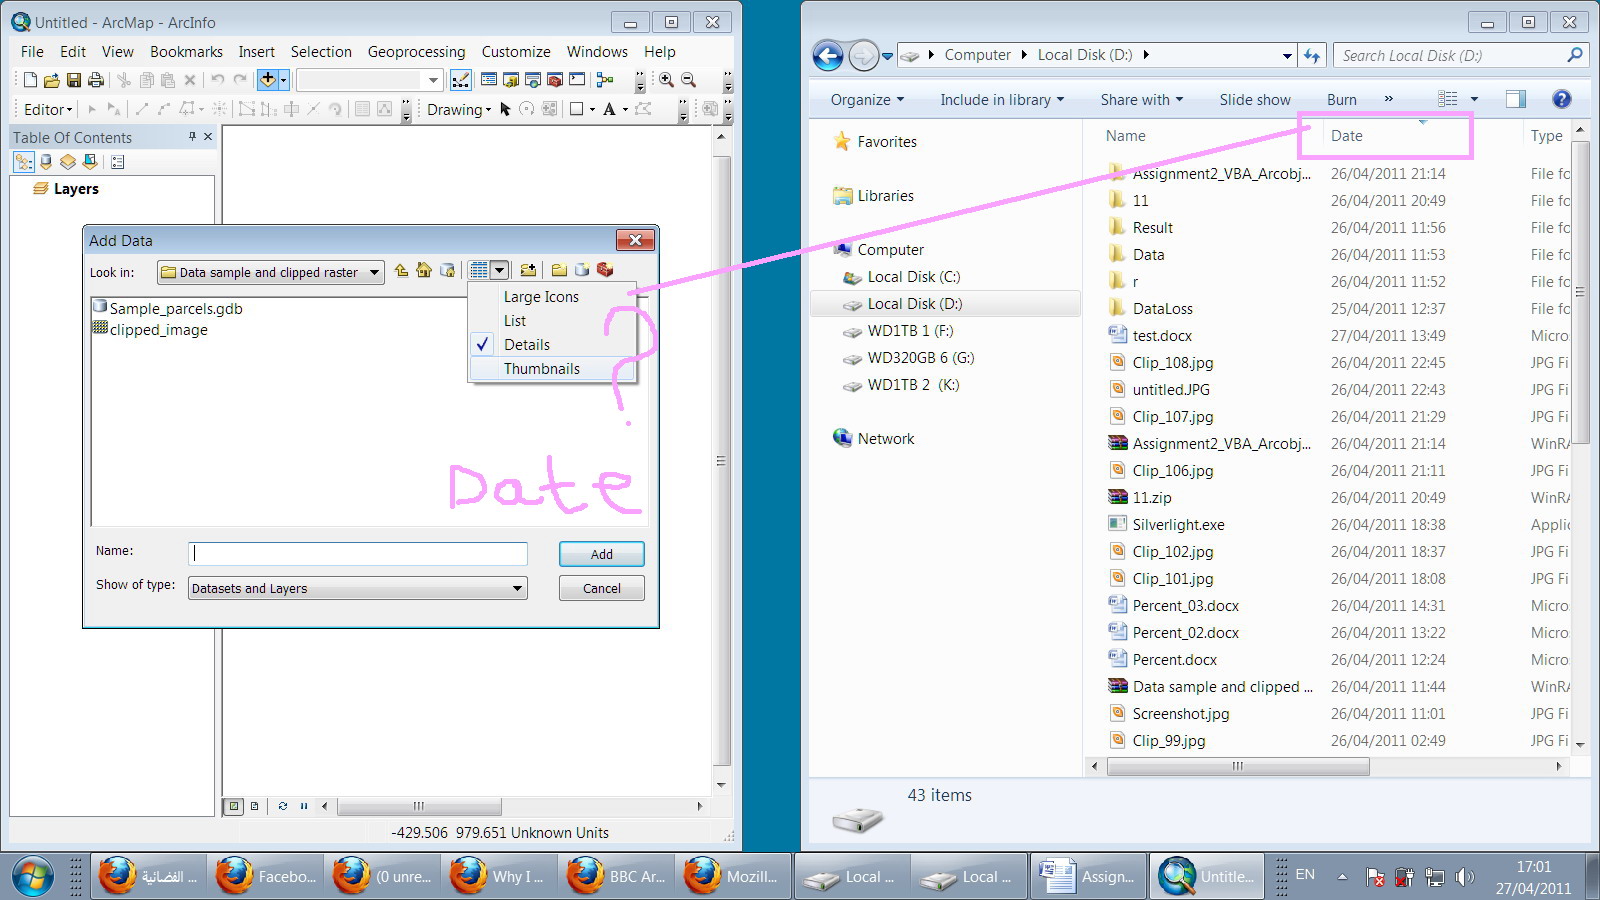1600x900 pixels.
Task: Toggle Data View button at map bottom
Action: [x=234, y=806]
